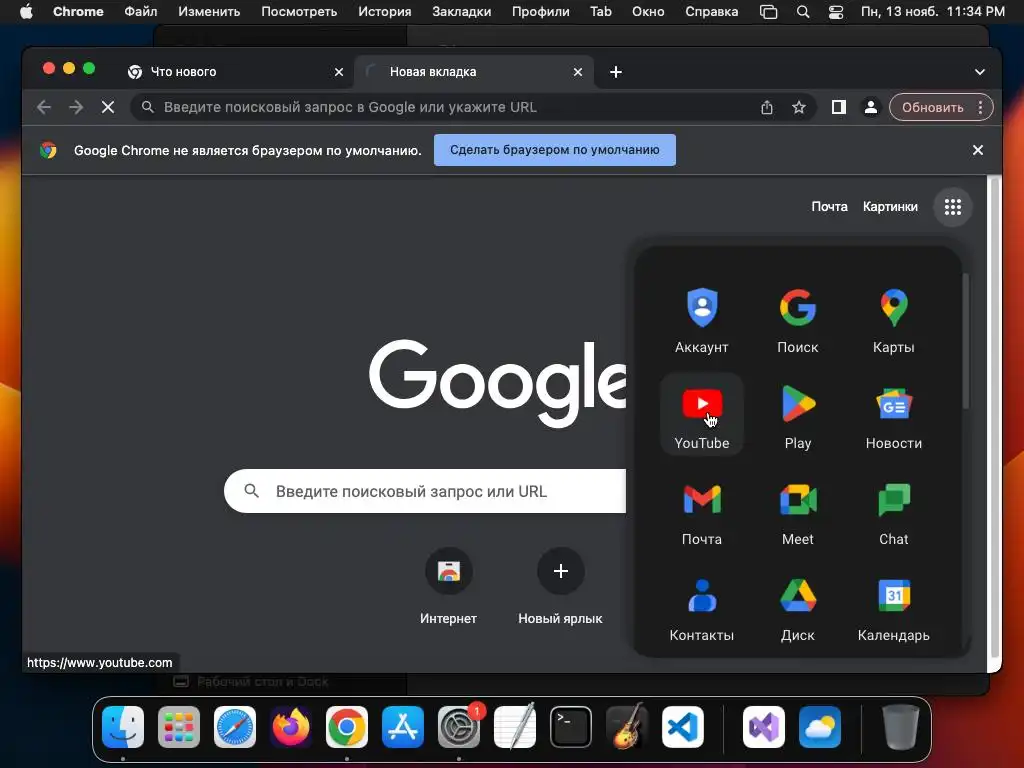This screenshot has height=768, width=1024.
Task: Open System Settings from the Dock
Action: (x=459, y=727)
